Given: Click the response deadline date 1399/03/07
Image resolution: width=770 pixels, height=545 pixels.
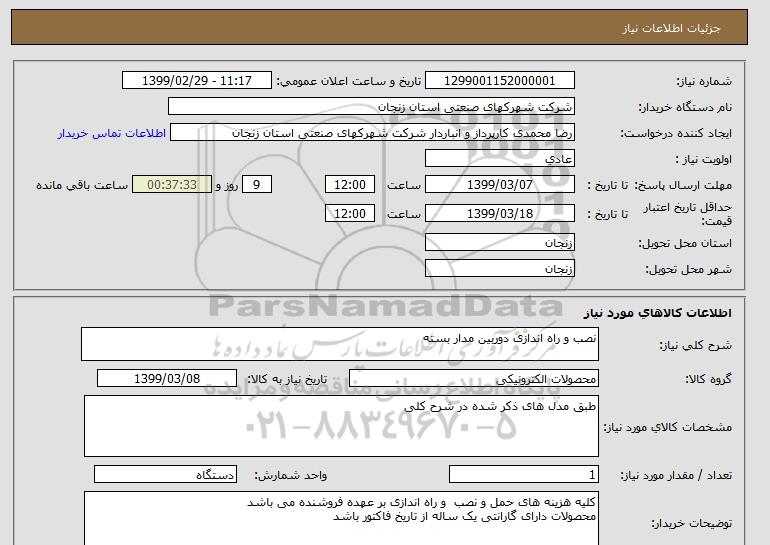Looking at the screenshot, I should [499, 185].
